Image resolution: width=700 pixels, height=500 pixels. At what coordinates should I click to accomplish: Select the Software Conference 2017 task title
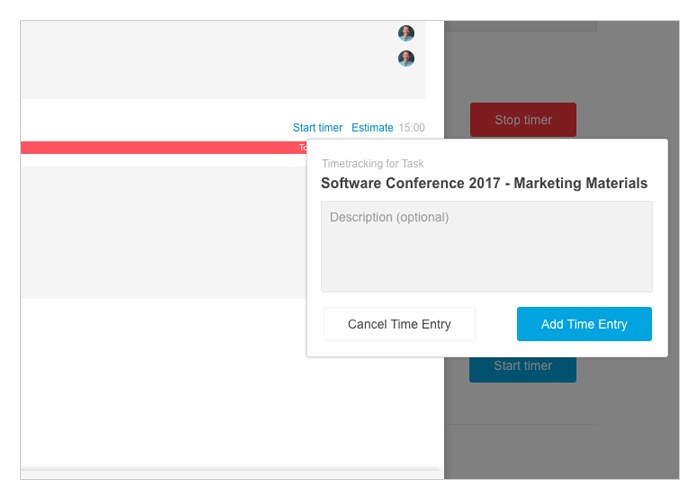pos(484,183)
